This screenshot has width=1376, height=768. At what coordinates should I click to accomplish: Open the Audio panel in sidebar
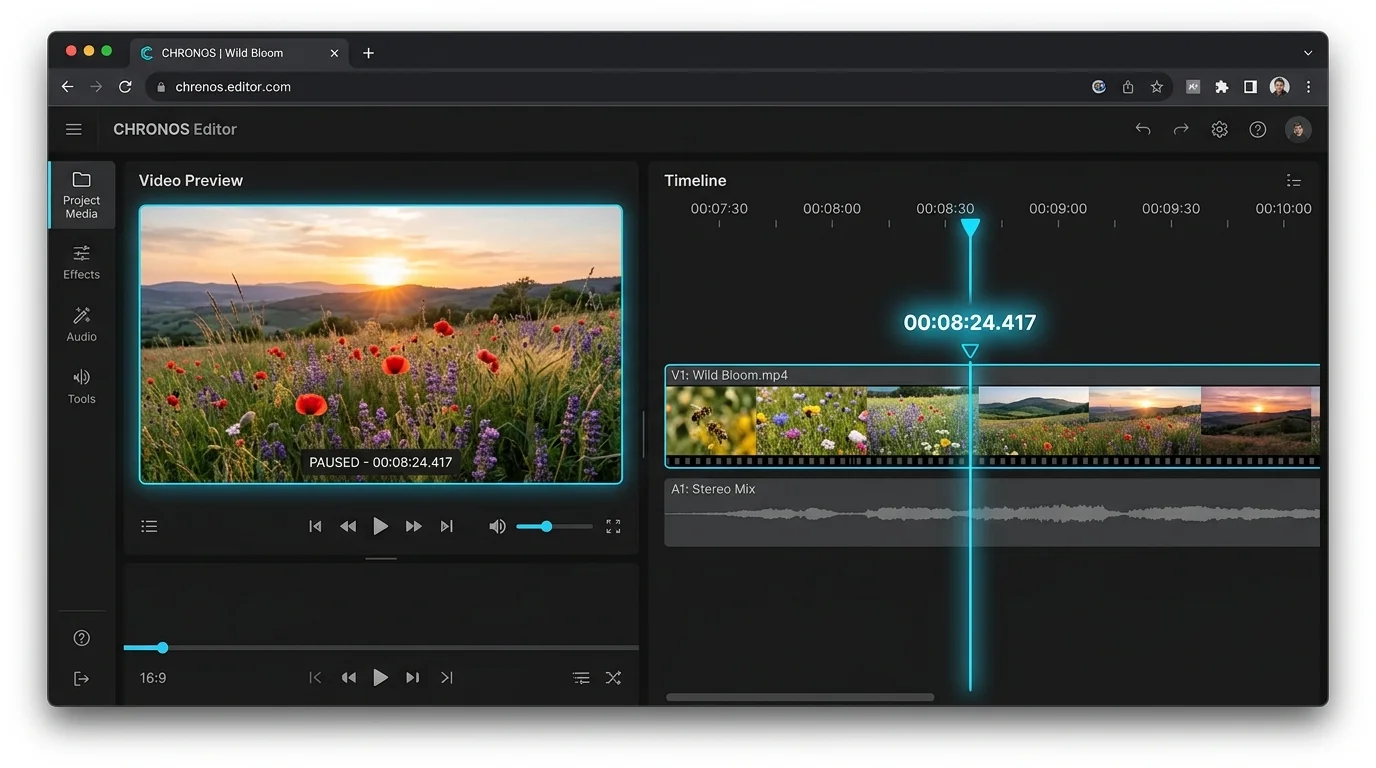(x=81, y=325)
